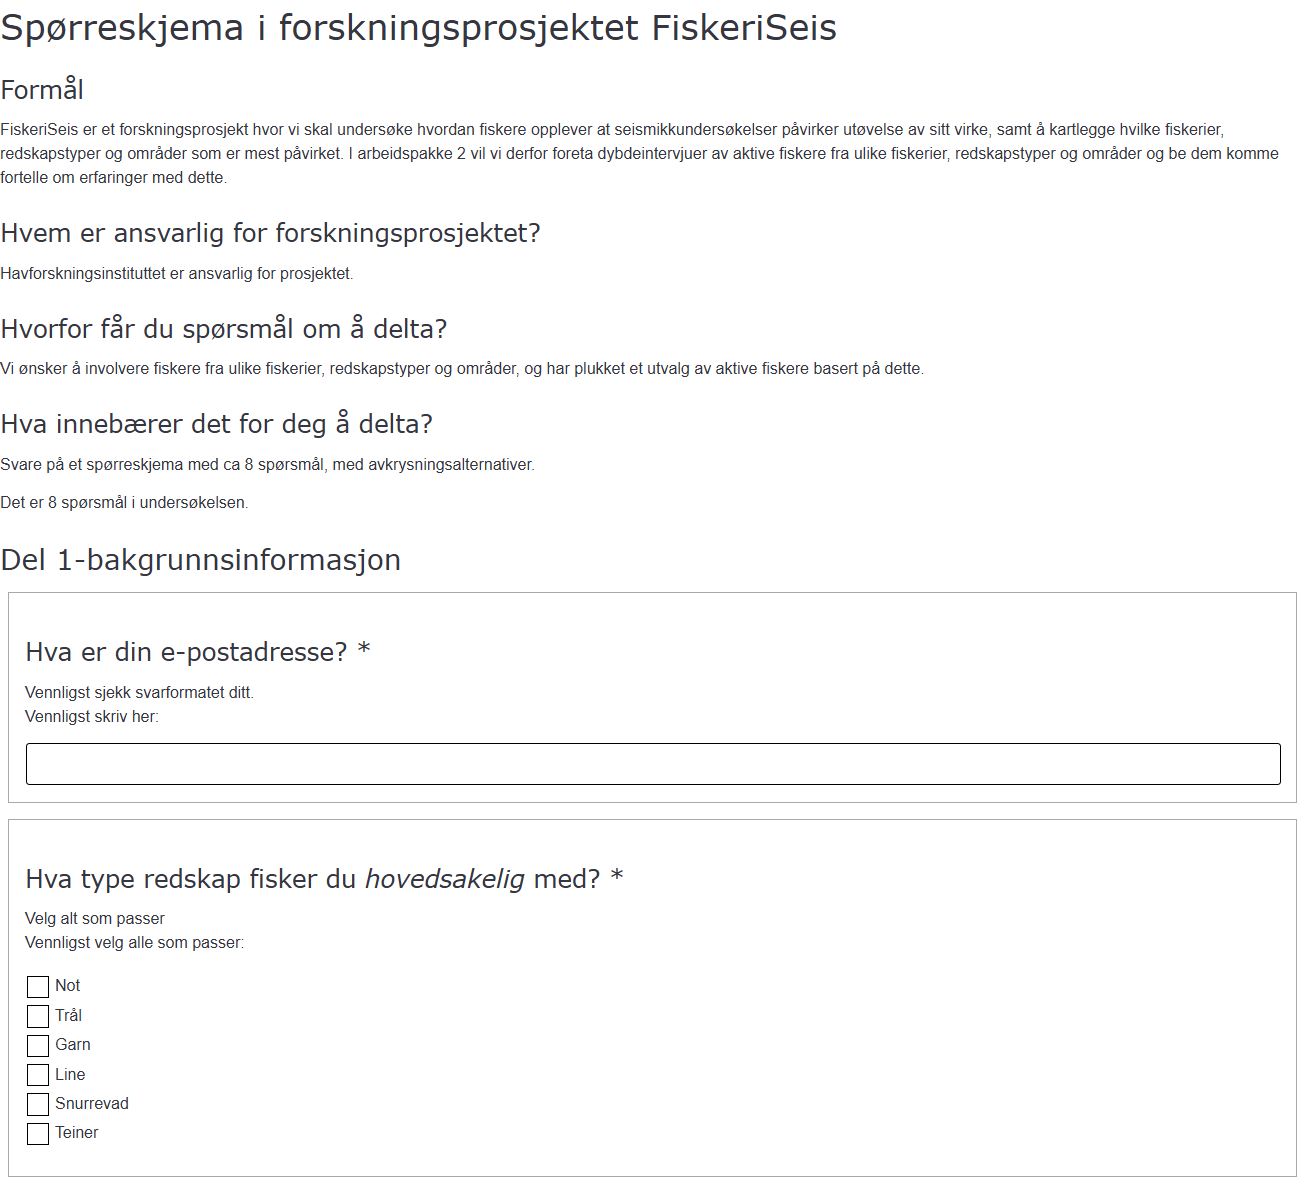1305x1185 pixels.
Task: Click the text 'Vennligst velg alle som passer'
Action: [133, 942]
